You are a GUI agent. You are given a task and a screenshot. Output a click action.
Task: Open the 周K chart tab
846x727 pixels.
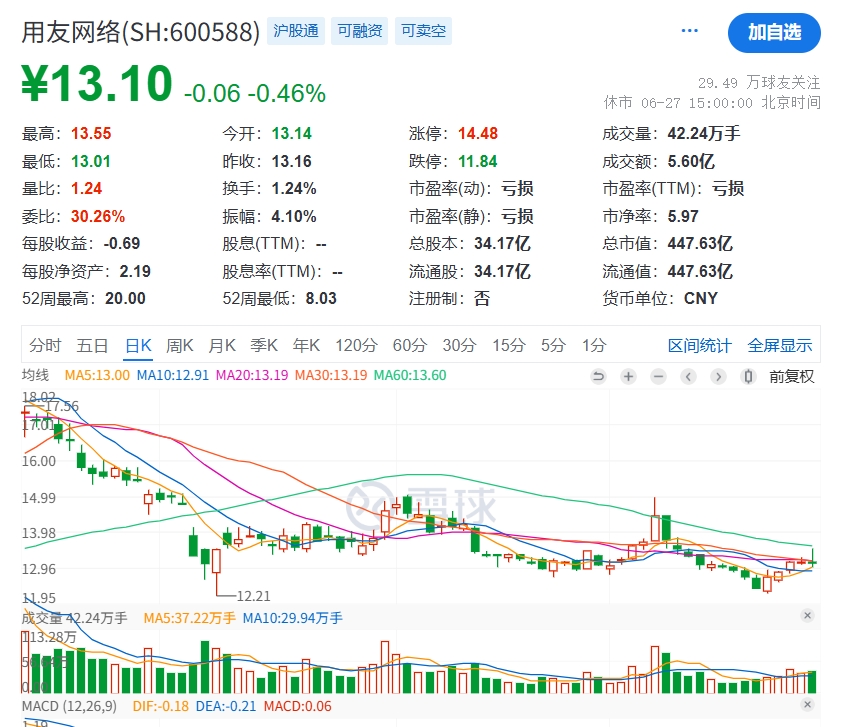[180, 345]
